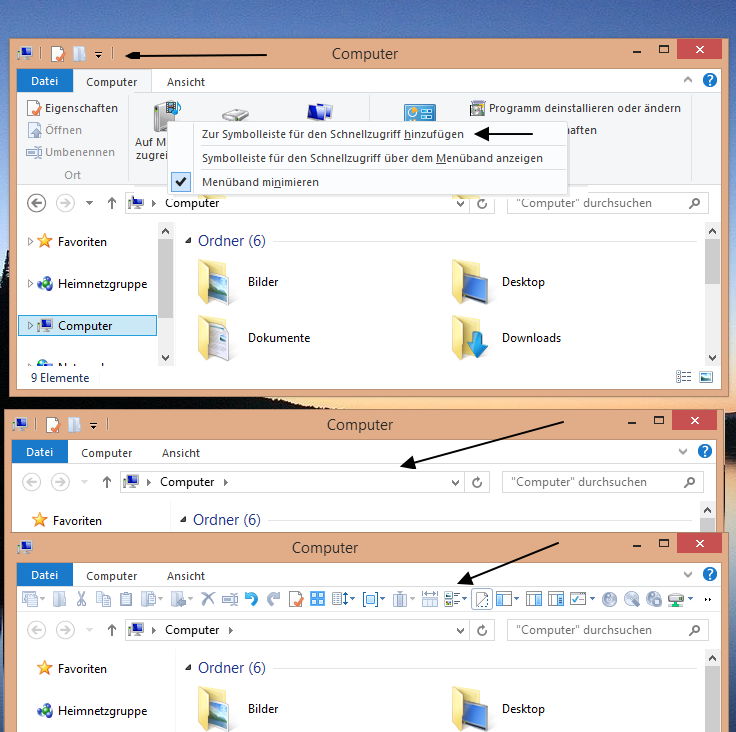Click the disc icon in bottom toolbar

609,599
